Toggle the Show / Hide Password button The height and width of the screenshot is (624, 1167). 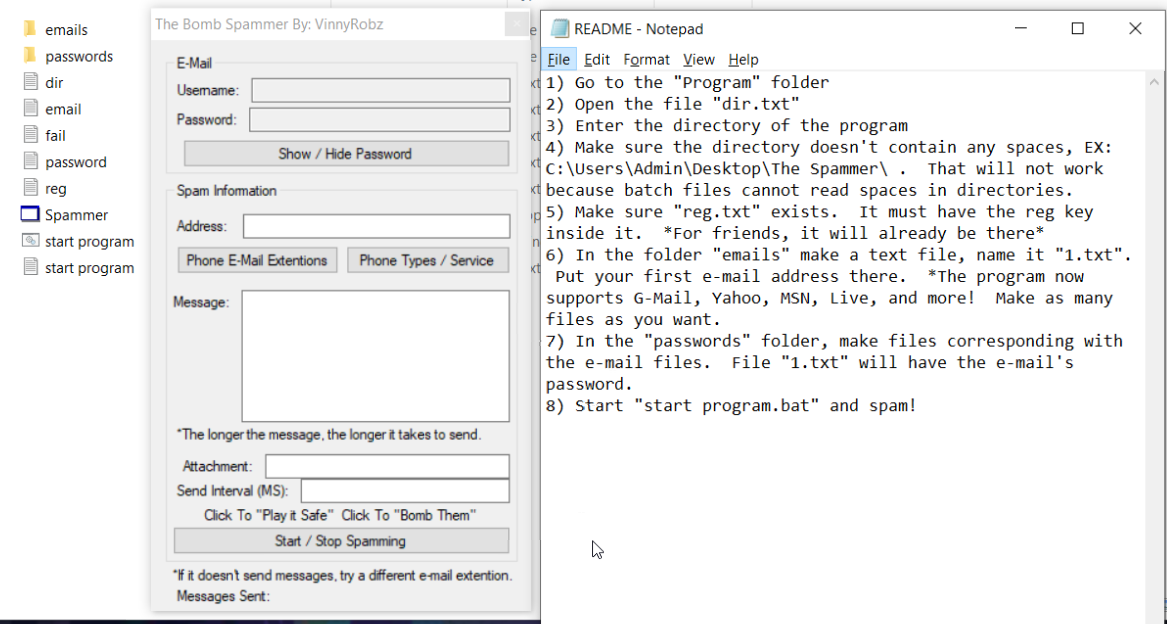click(345, 154)
